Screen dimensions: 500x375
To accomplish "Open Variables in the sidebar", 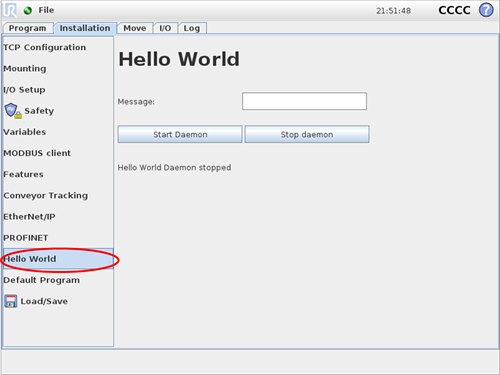I will (x=58, y=132).
